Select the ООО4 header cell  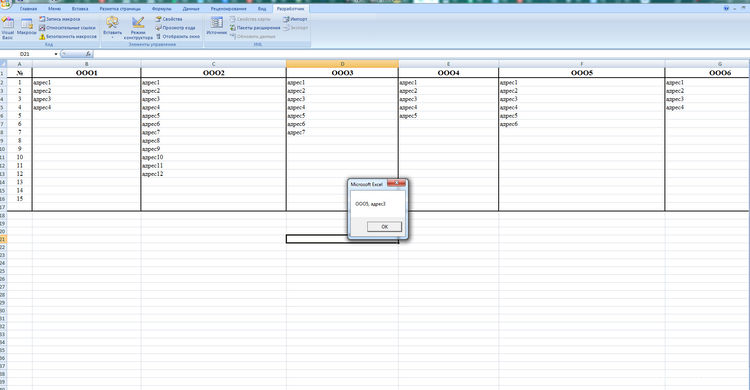point(448,73)
